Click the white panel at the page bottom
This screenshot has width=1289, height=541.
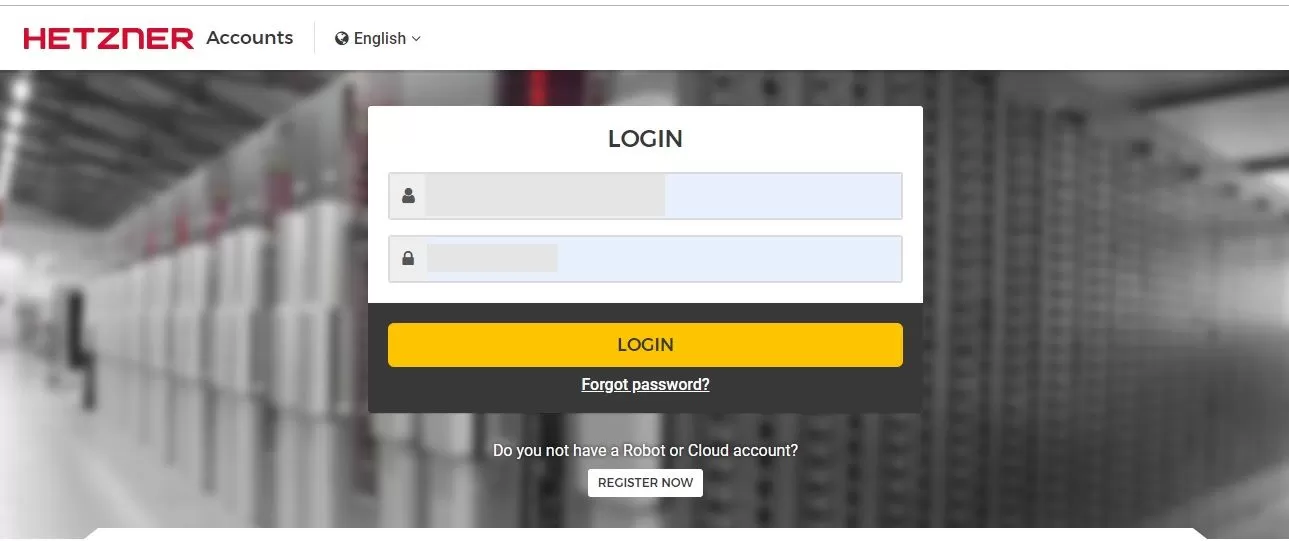tap(645, 534)
